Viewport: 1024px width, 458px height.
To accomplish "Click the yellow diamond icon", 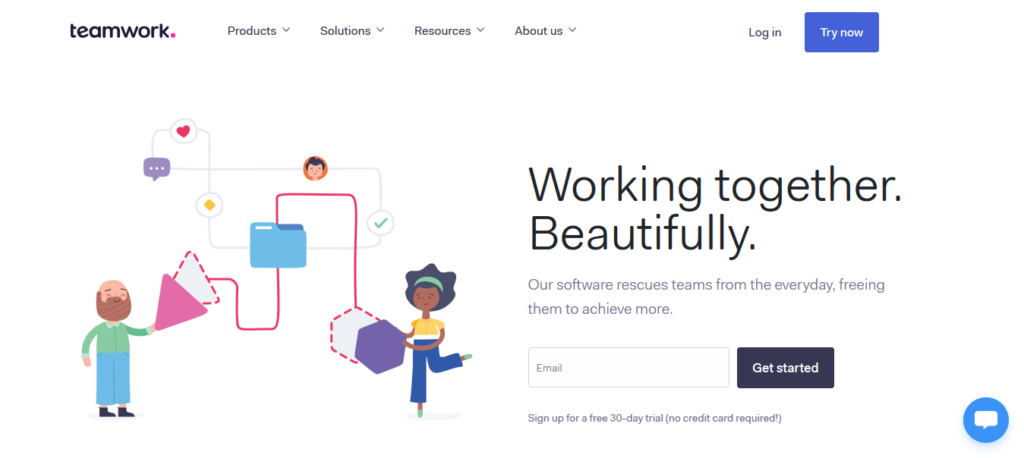I will tap(209, 205).
